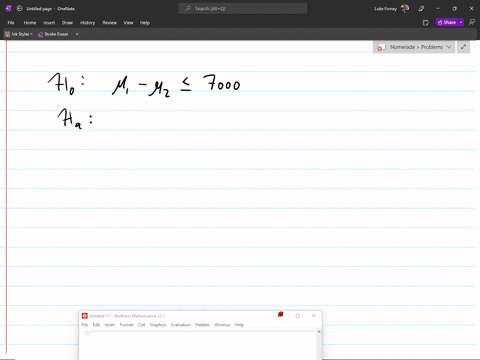Select the Stroke Eraser tool
The image size is (480, 360).
point(53,34)
